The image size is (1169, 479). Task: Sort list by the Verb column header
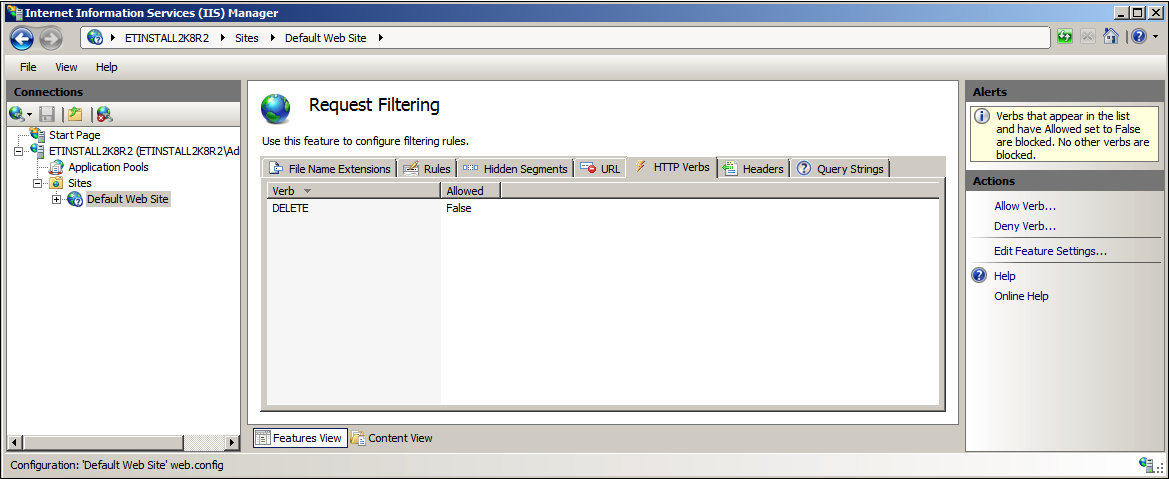(x=284, y=190)
